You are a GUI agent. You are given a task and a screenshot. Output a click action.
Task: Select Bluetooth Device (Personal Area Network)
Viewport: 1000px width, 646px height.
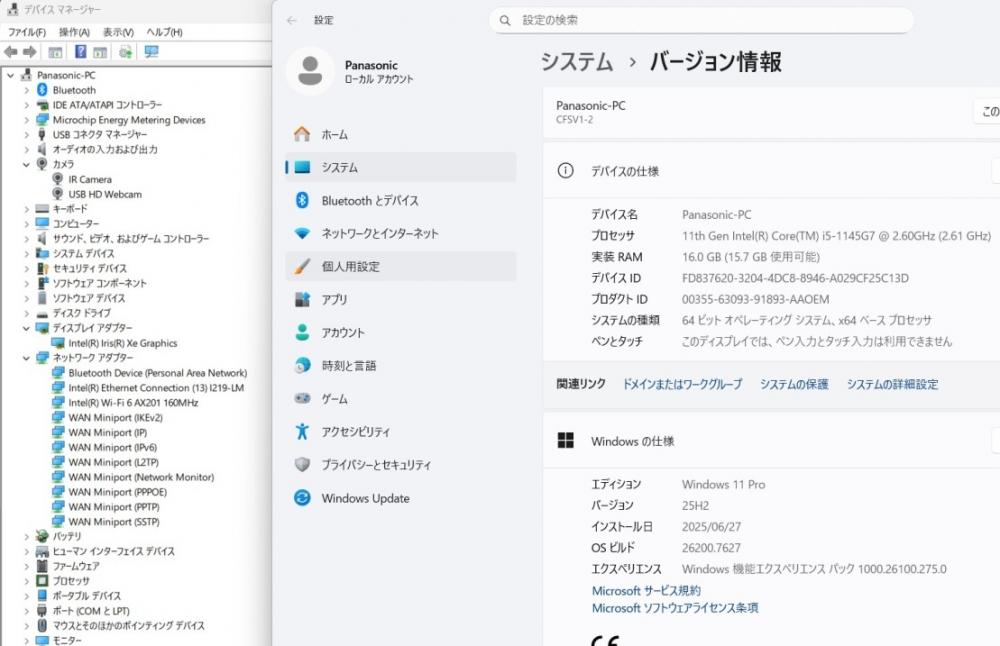158,372
